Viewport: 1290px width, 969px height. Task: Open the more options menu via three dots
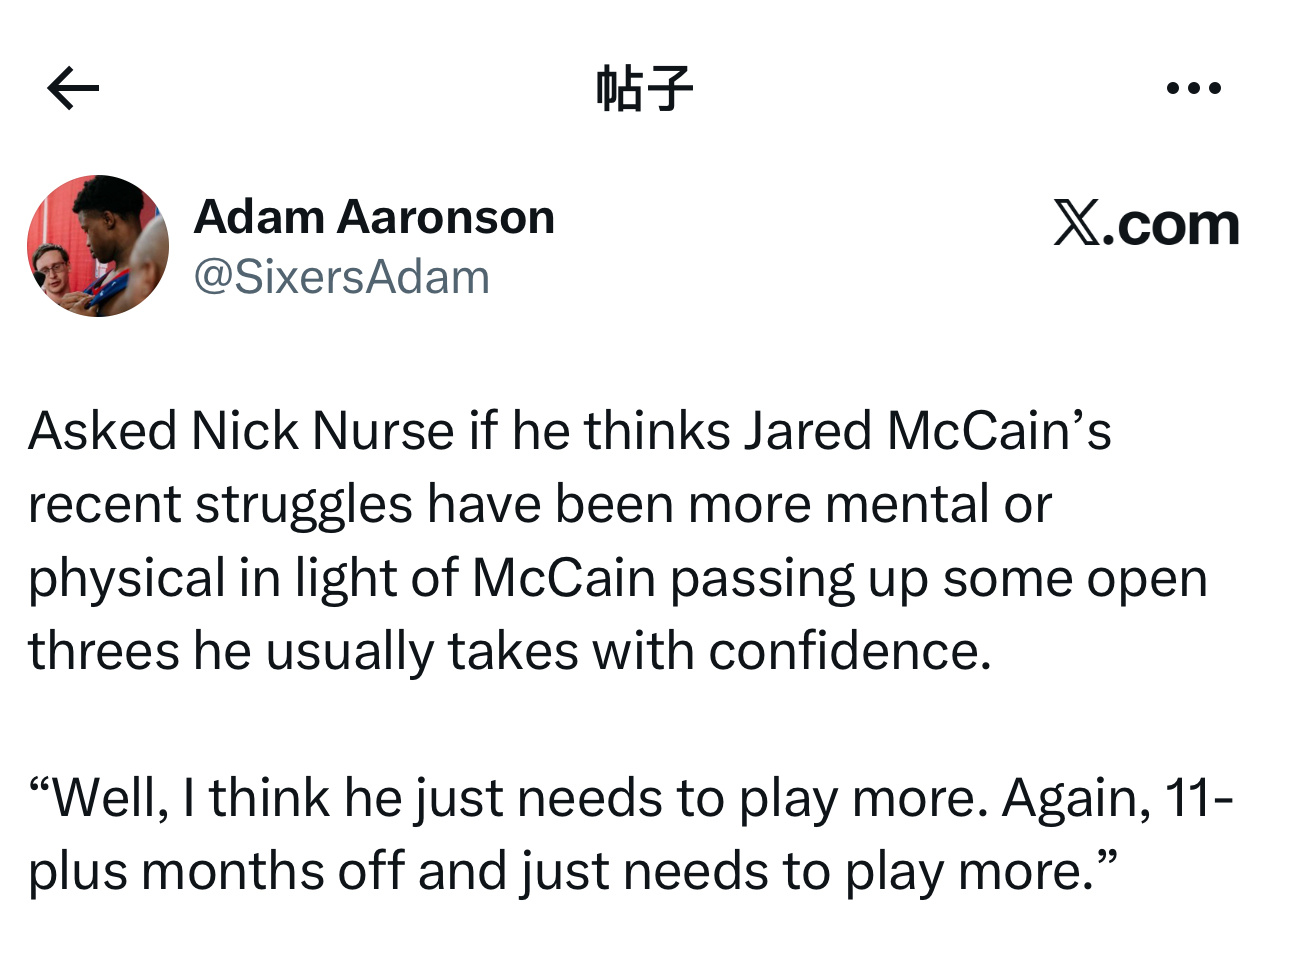coord(1194,88)
